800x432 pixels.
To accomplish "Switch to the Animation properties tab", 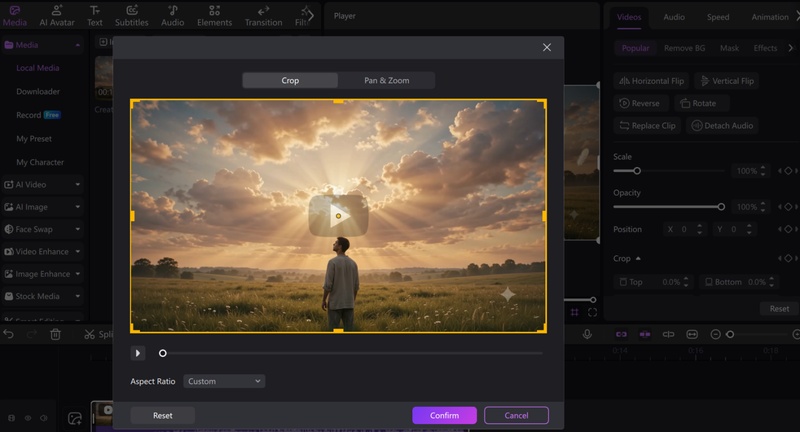I will tap(770, 17).
